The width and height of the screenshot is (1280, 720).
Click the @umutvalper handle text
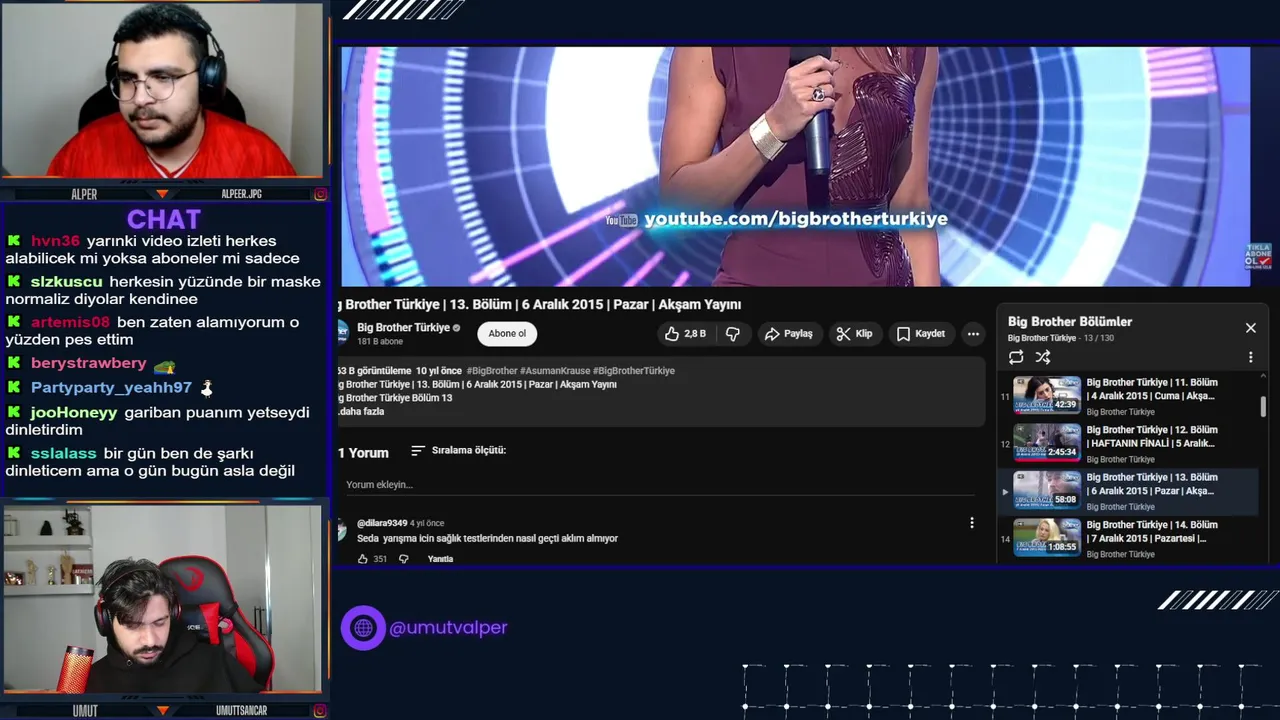(x=448, y=628)
